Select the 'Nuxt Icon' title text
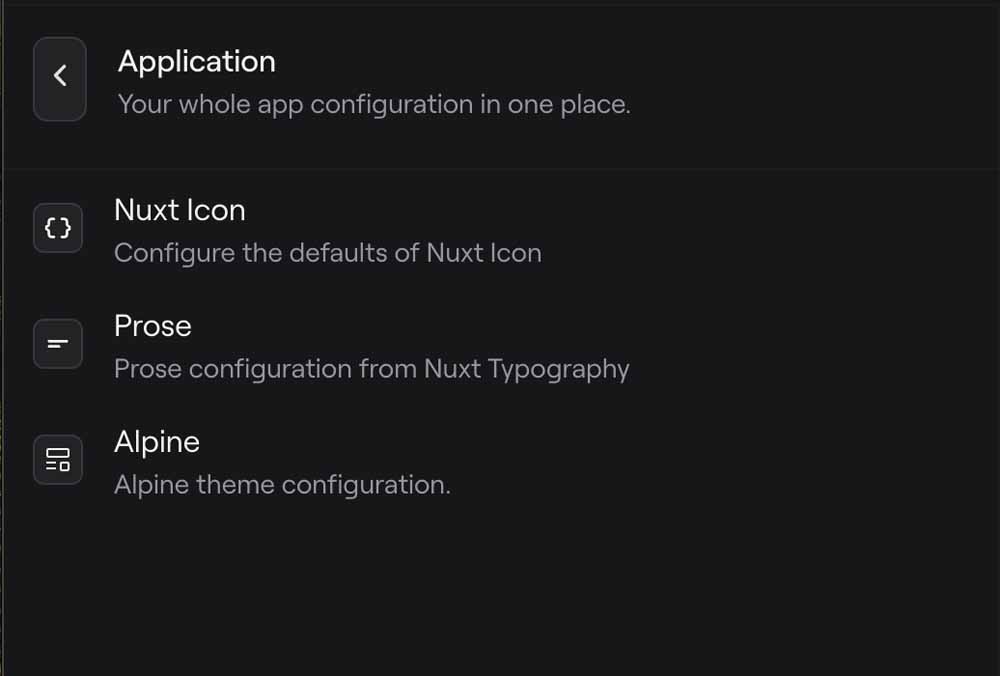The image size is (1000, 676). [x=180, y=211]
